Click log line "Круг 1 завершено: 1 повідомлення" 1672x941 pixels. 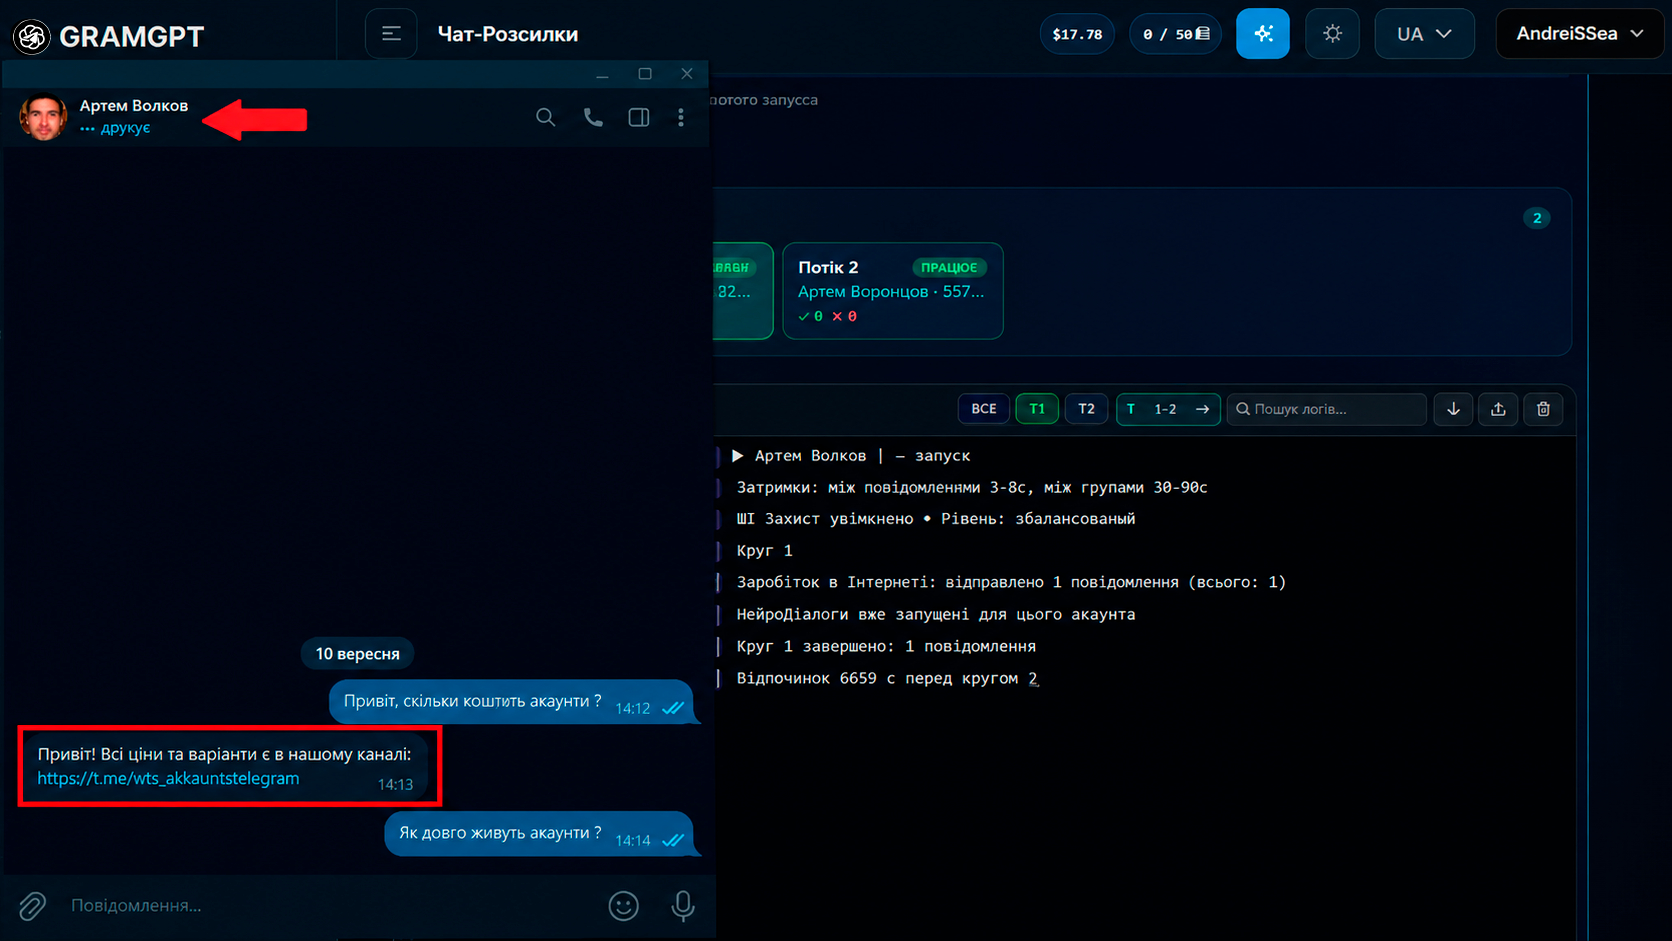886,647
